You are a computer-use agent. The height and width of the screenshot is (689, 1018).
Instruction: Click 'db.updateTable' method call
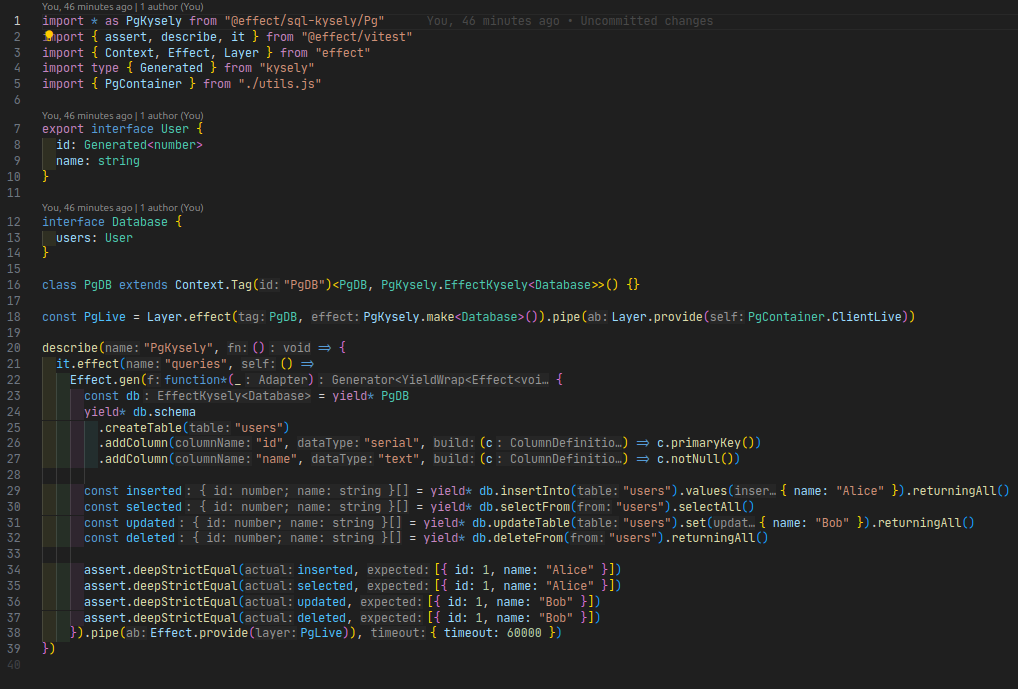coord(521,523)
